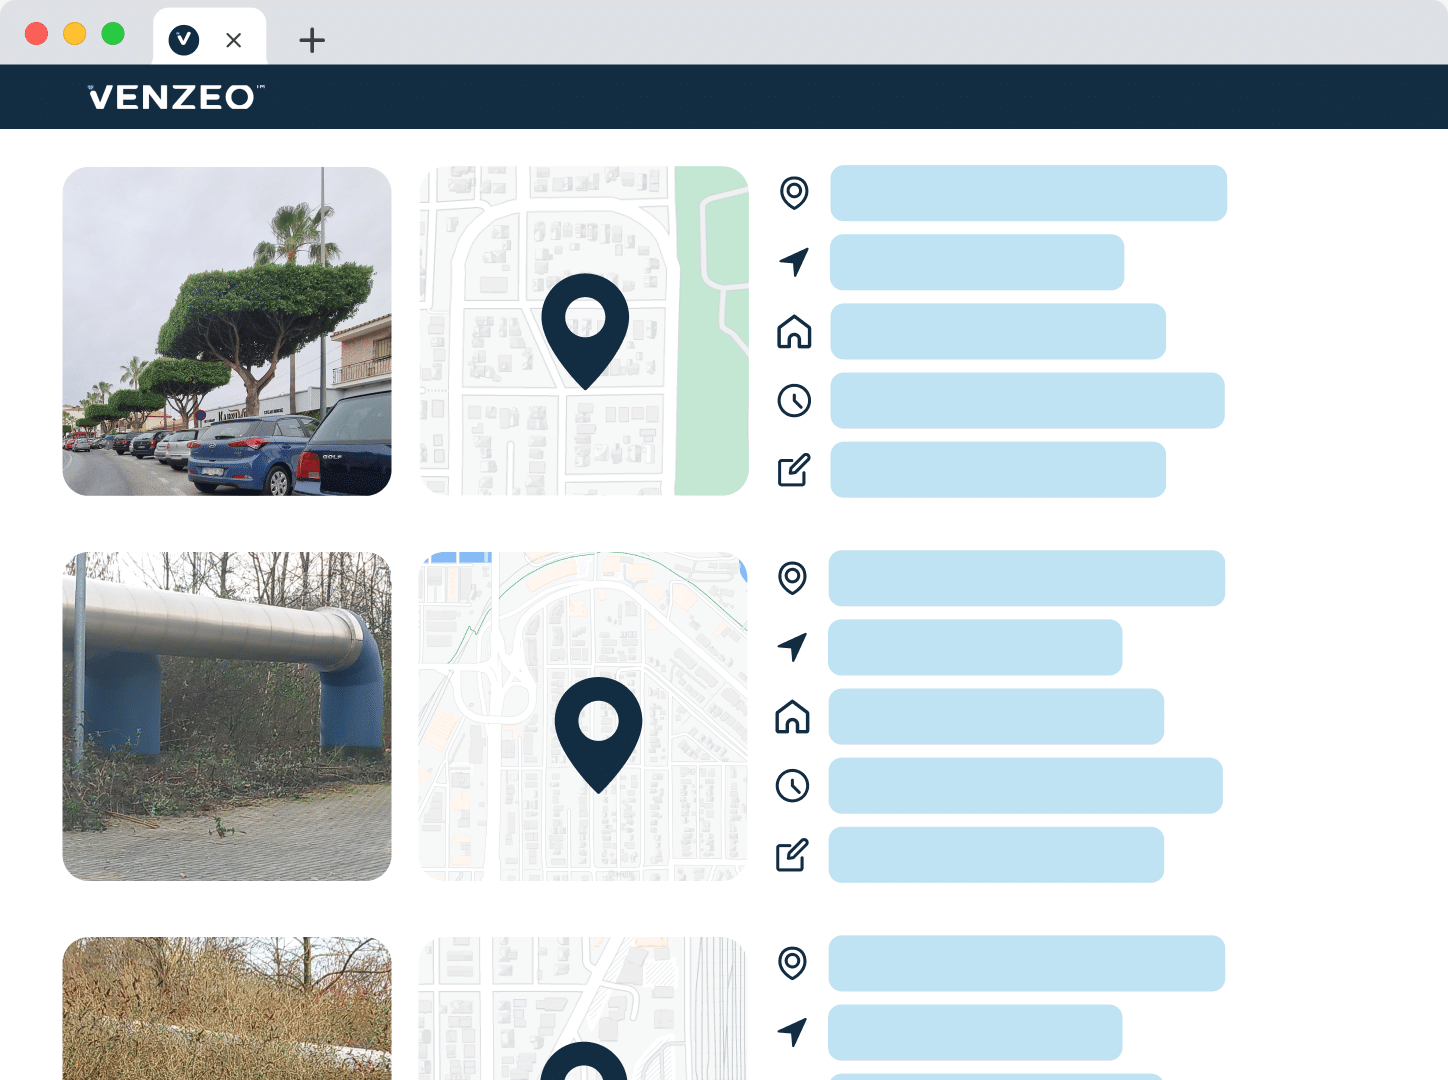Click the location pin icon in second record
Screen dimensions: 1448x1080
tap(792, 578)
